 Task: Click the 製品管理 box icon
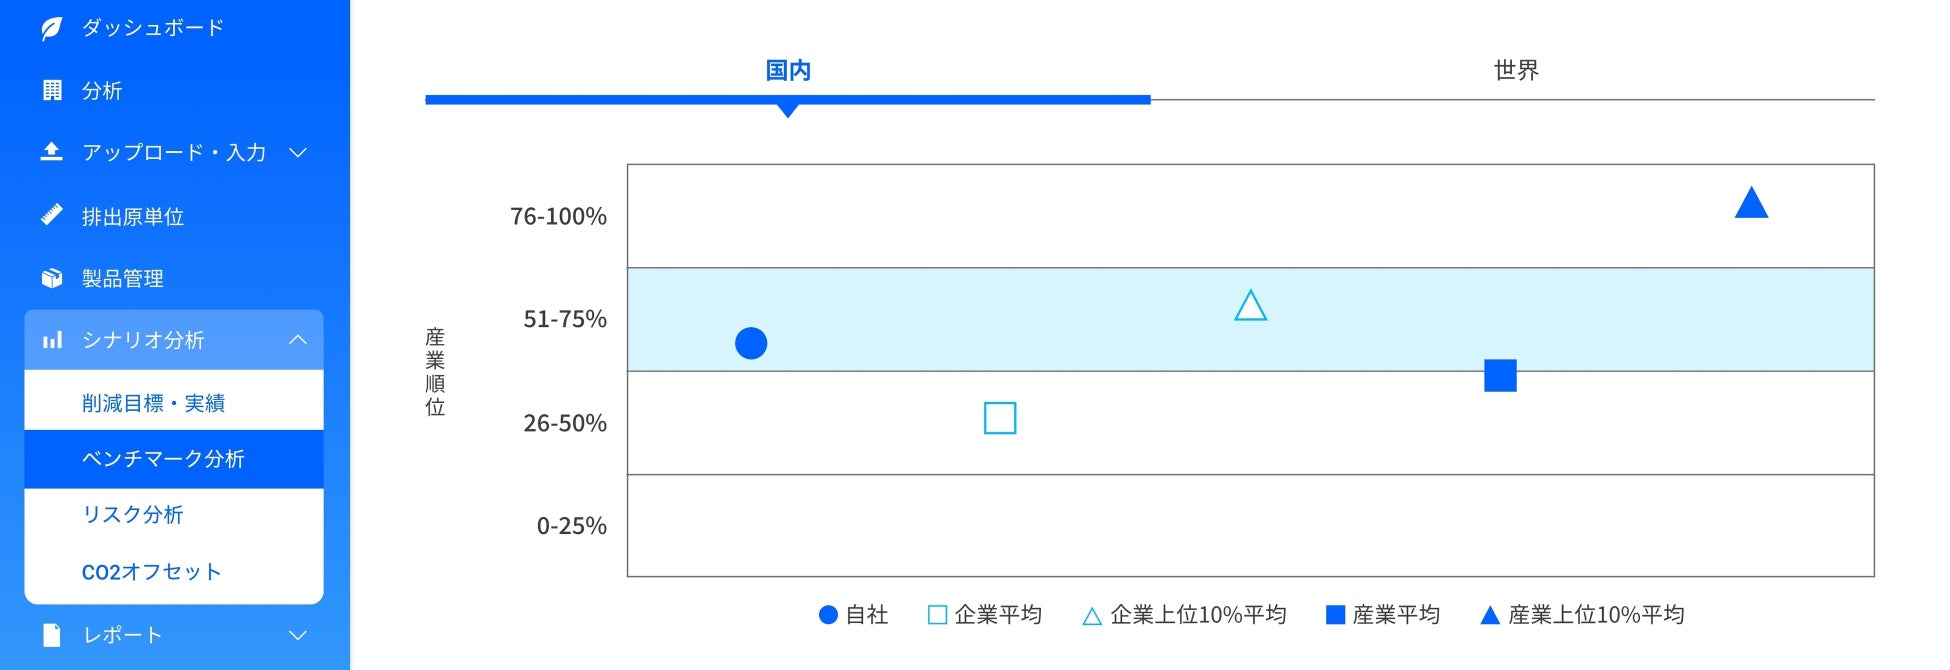pyautogui.click(x=52, y=278)
